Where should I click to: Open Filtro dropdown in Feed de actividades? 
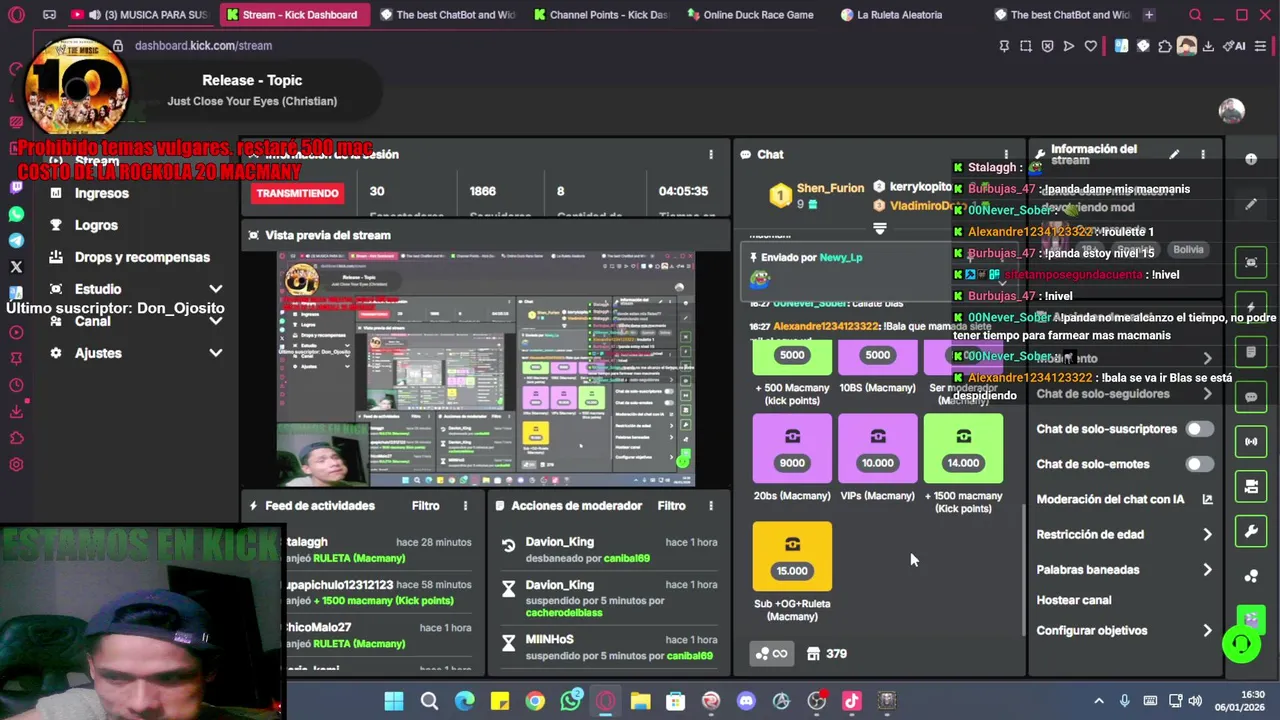[x=425, y=506]
